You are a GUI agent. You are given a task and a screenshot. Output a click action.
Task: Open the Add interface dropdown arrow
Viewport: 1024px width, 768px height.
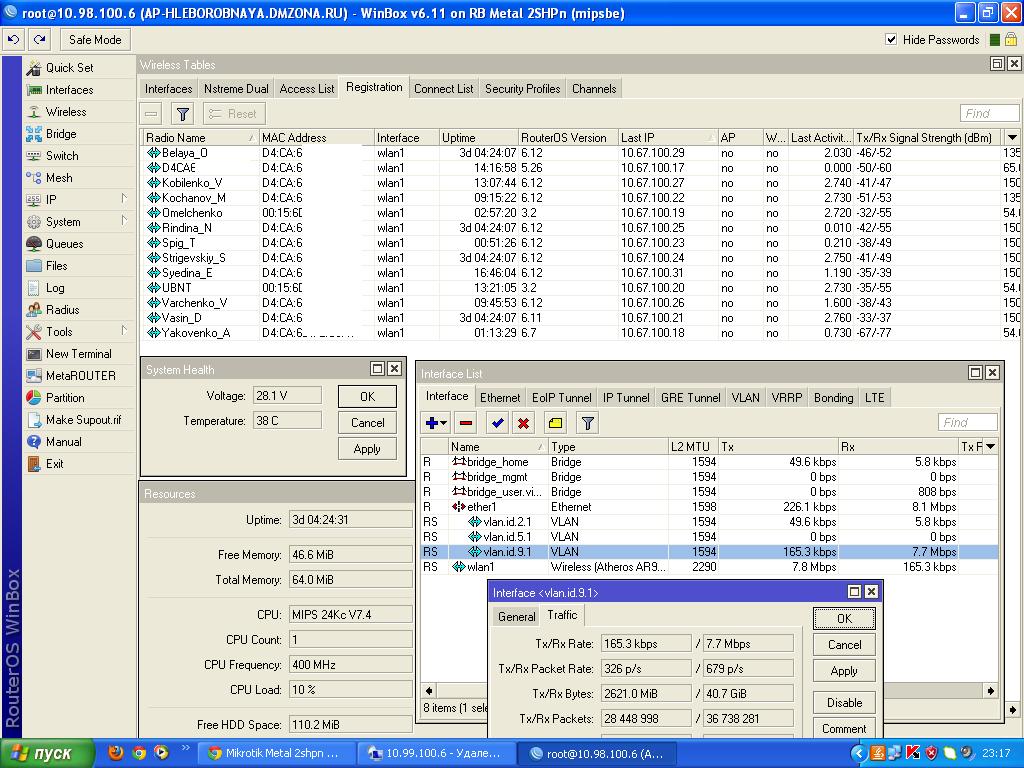point(444,423)
